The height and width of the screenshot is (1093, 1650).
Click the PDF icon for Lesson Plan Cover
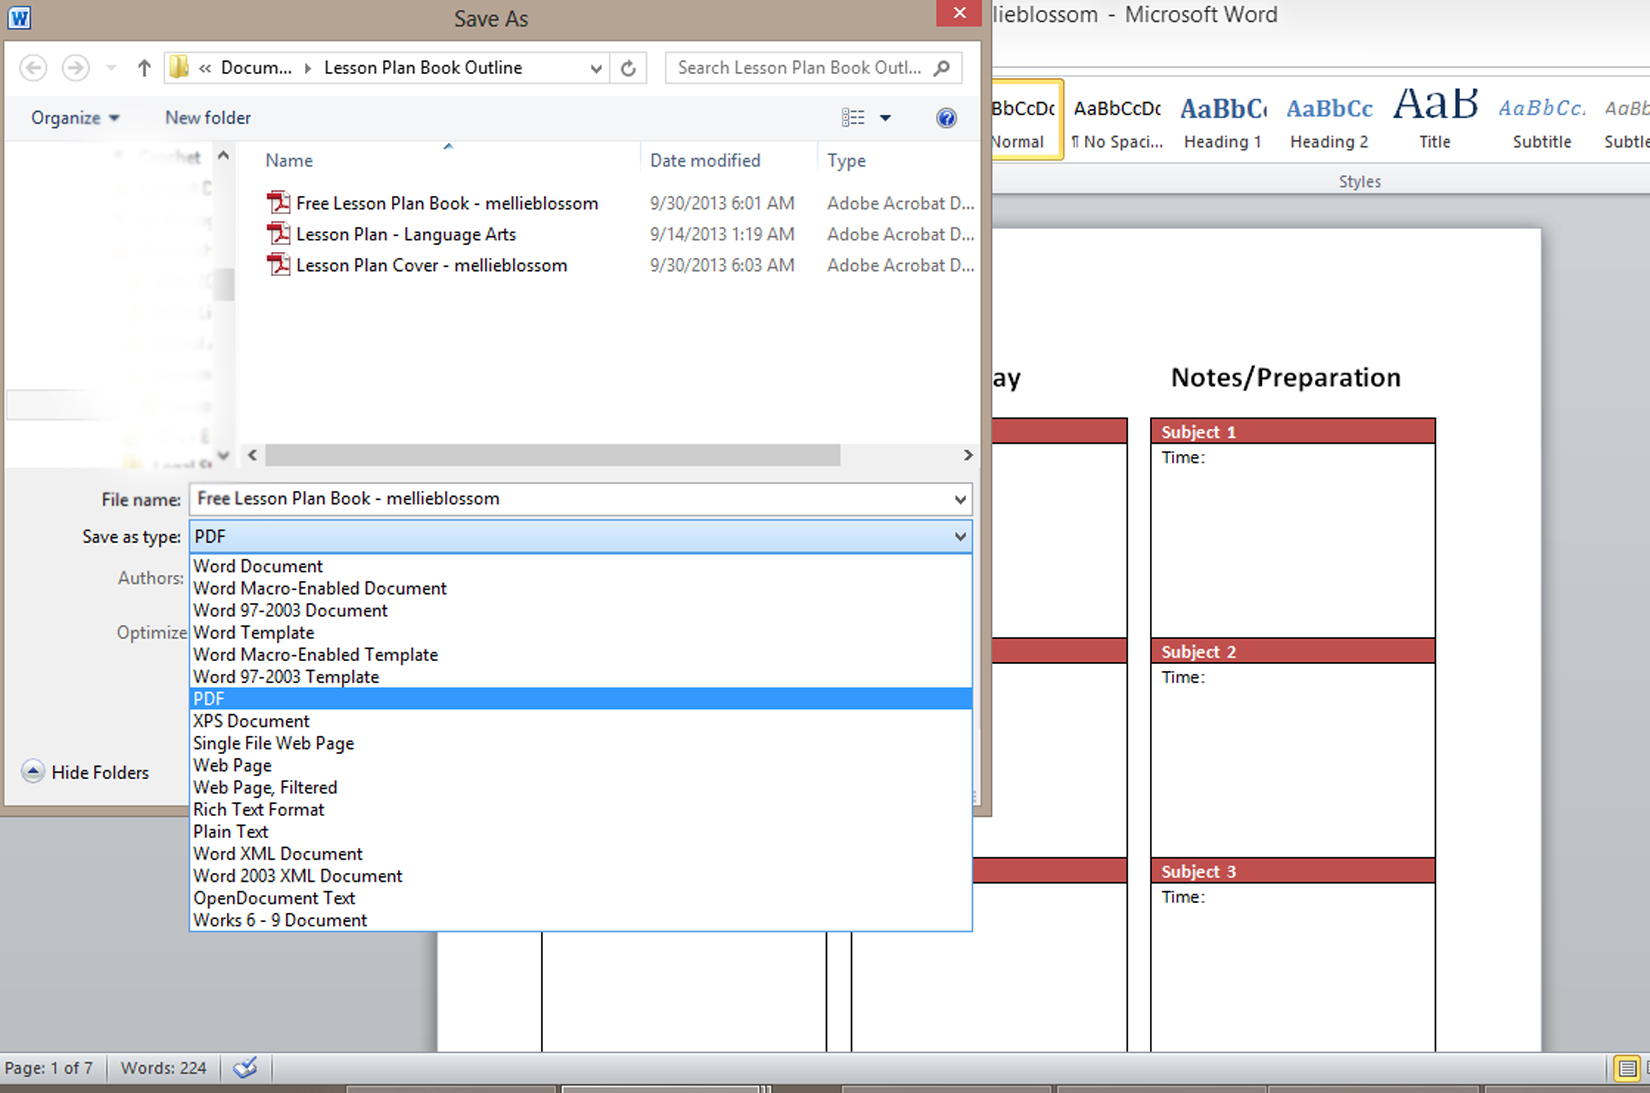click(x=279, y=265)
